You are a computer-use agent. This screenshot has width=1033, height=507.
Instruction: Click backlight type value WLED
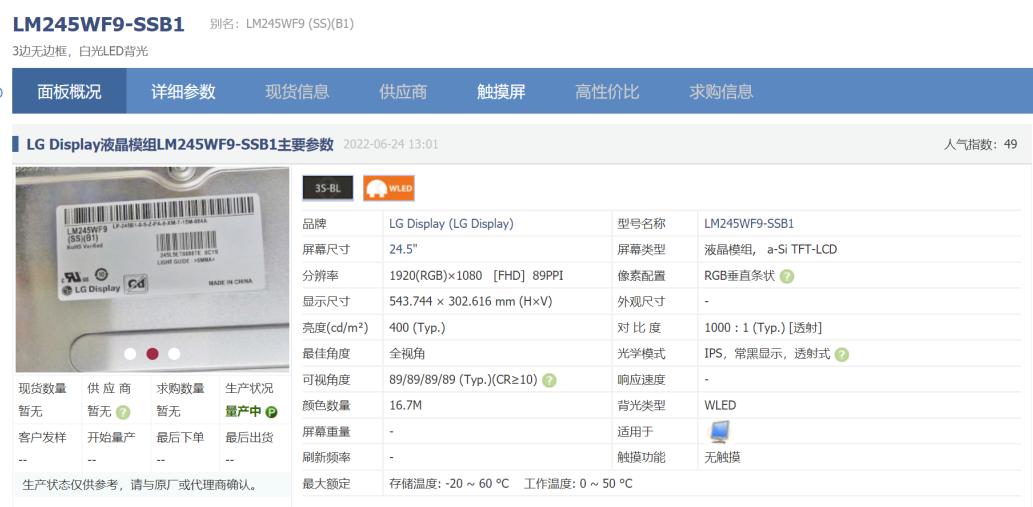tap(720, 406)
